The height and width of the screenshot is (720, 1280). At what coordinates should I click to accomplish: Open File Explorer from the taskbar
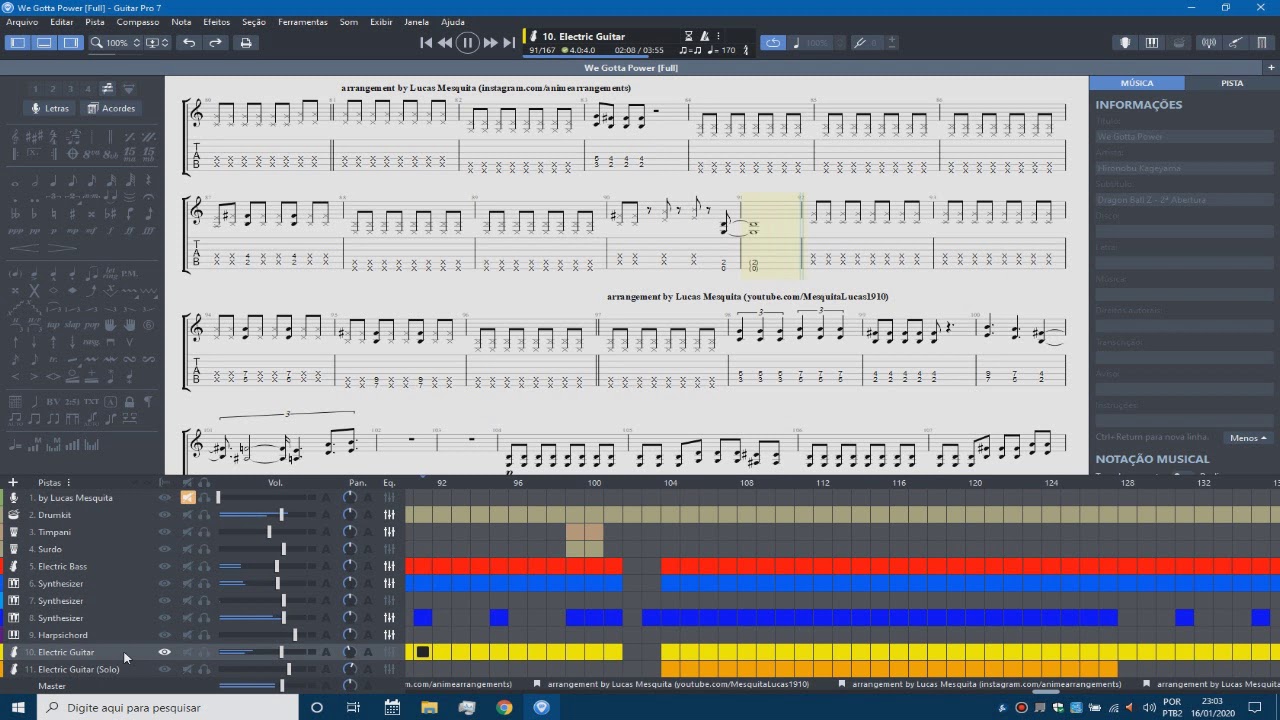[x=429, y=707]
